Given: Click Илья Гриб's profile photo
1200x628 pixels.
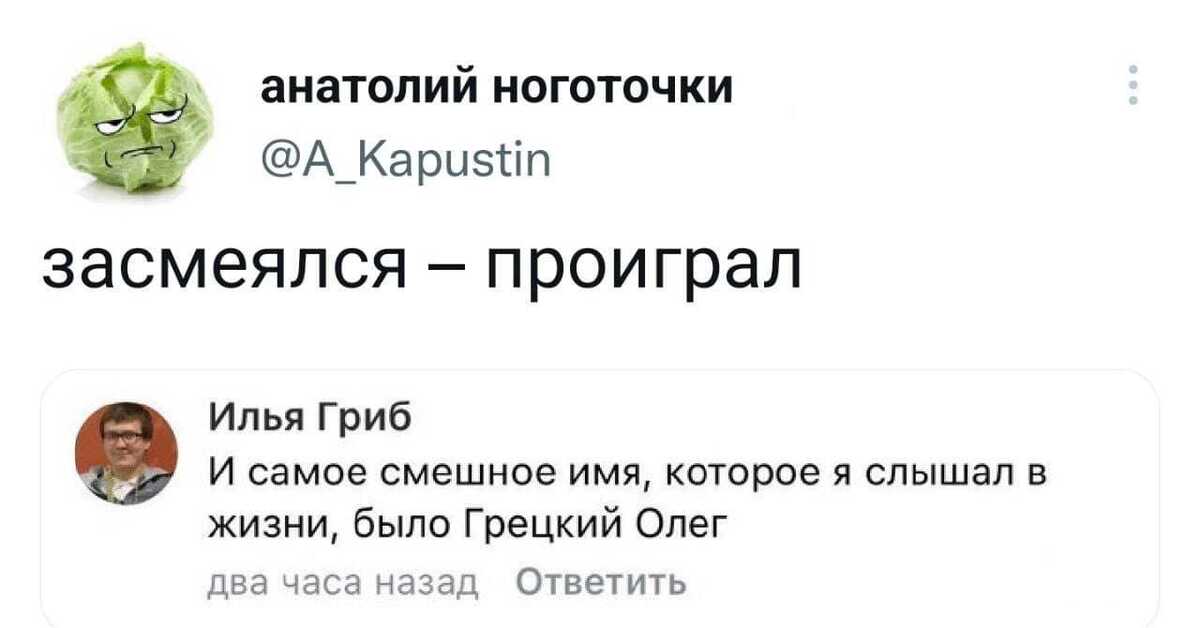Looking at the screenshot, I should (127, 453).
